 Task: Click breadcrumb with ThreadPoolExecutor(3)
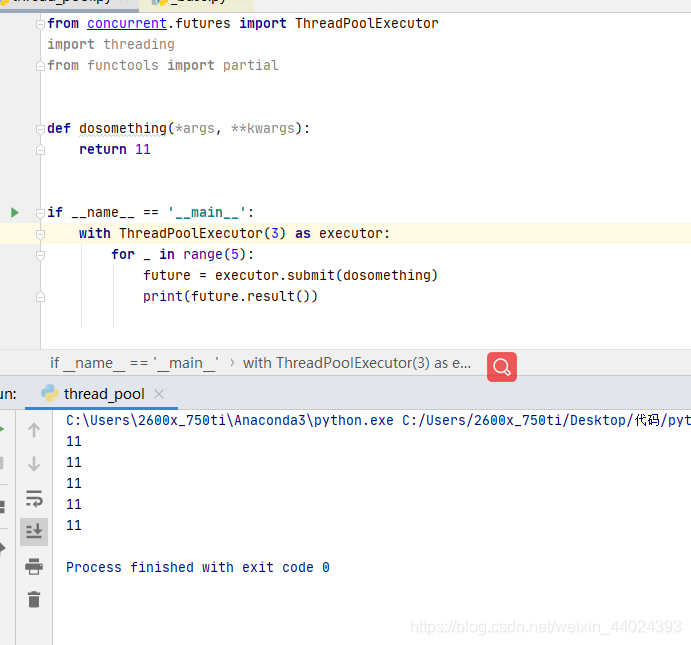tap(357, 363)
